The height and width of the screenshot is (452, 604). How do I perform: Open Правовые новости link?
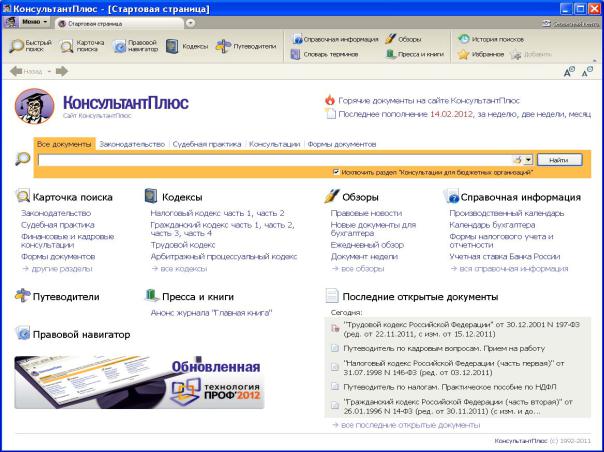[366, 213]
